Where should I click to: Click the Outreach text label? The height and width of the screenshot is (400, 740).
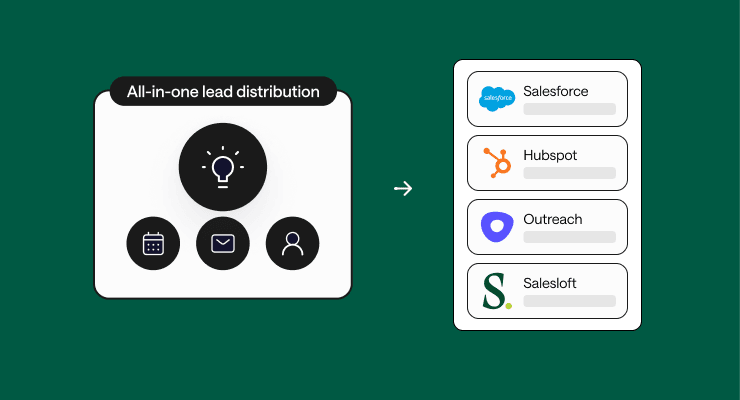(x=553, y=219)
